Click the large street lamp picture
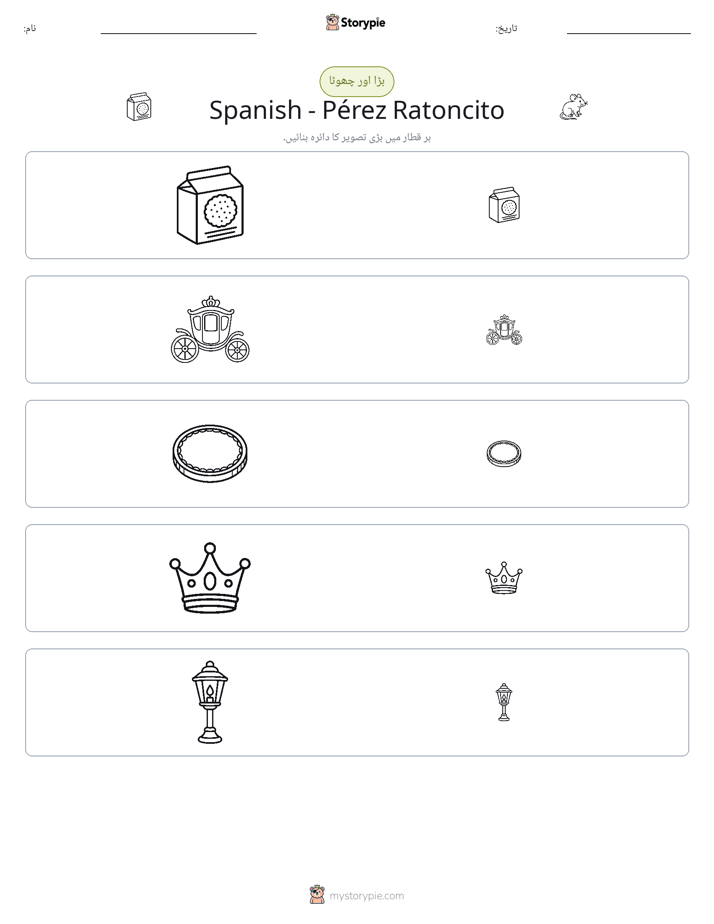The image size is (714, 924). click(x=210, y=702)
